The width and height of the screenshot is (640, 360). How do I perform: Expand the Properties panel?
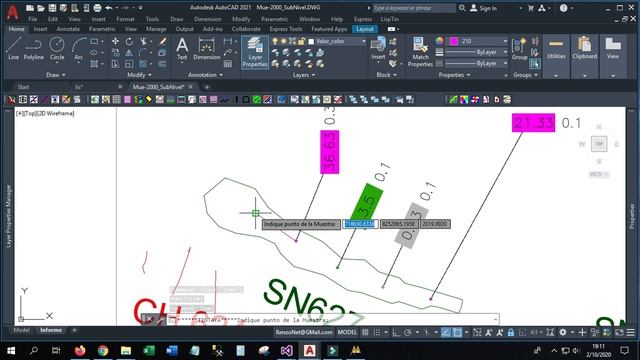click(x=454, y=75)
